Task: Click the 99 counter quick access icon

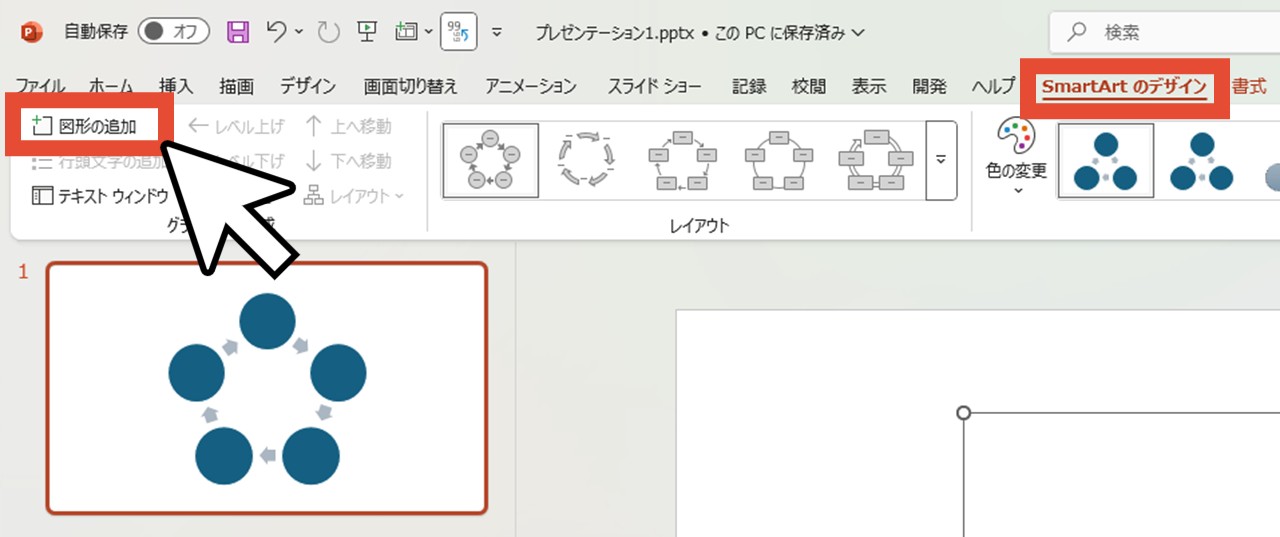Action: 457,32
